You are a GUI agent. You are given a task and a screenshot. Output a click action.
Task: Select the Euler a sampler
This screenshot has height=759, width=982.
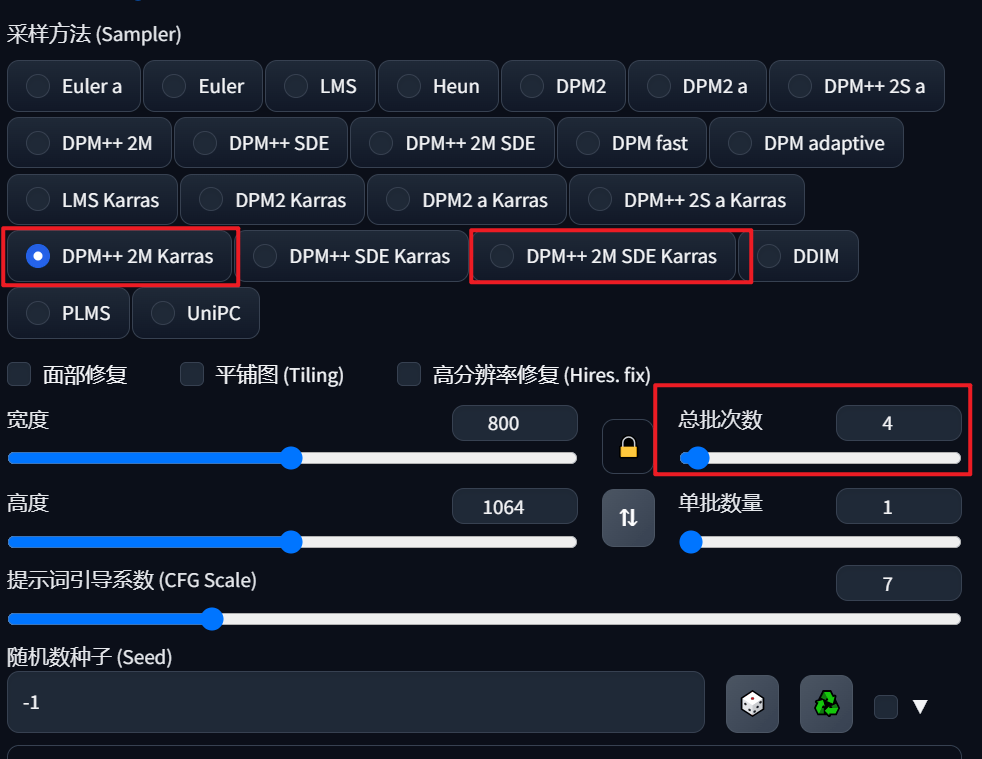pyautogui.click(x=74, y=86)
